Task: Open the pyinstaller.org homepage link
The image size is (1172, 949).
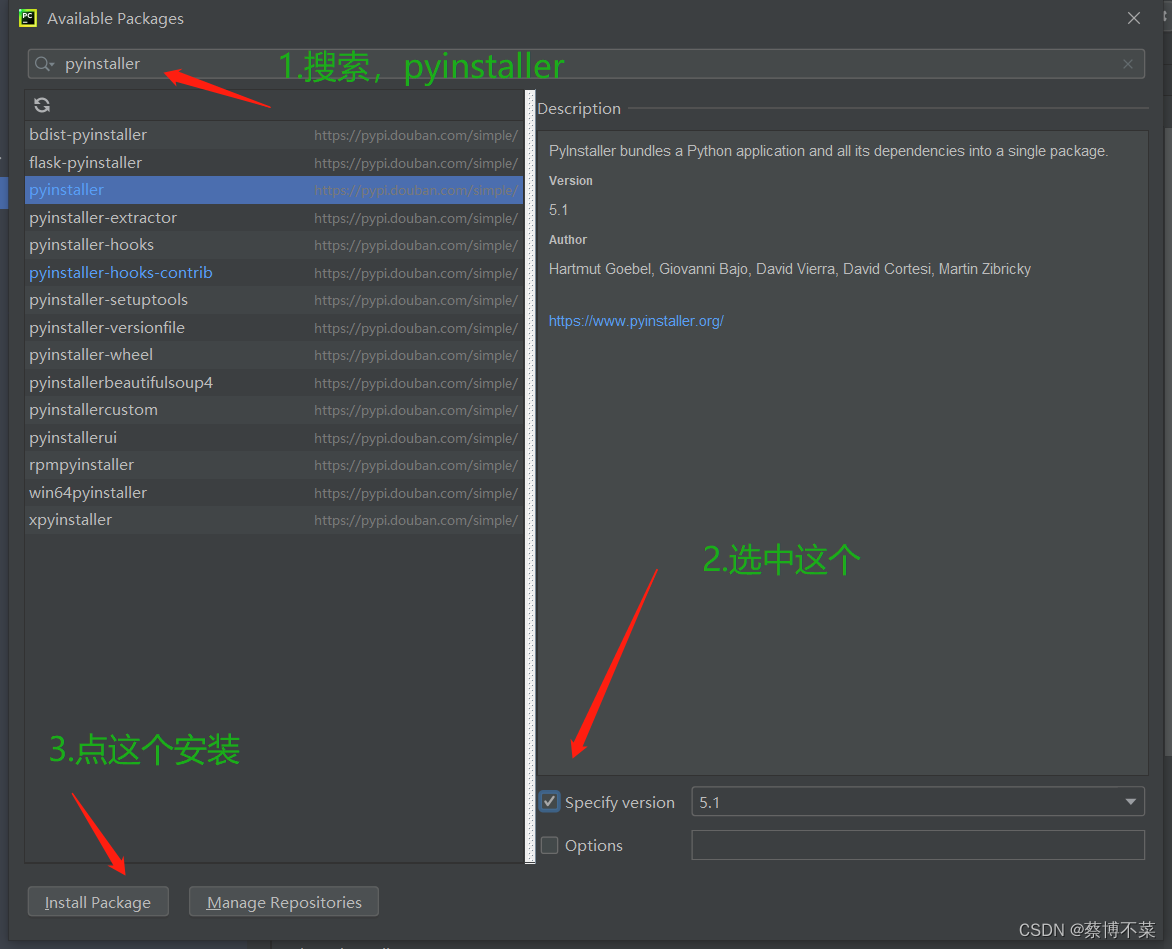Action: (x=636, y=321)
